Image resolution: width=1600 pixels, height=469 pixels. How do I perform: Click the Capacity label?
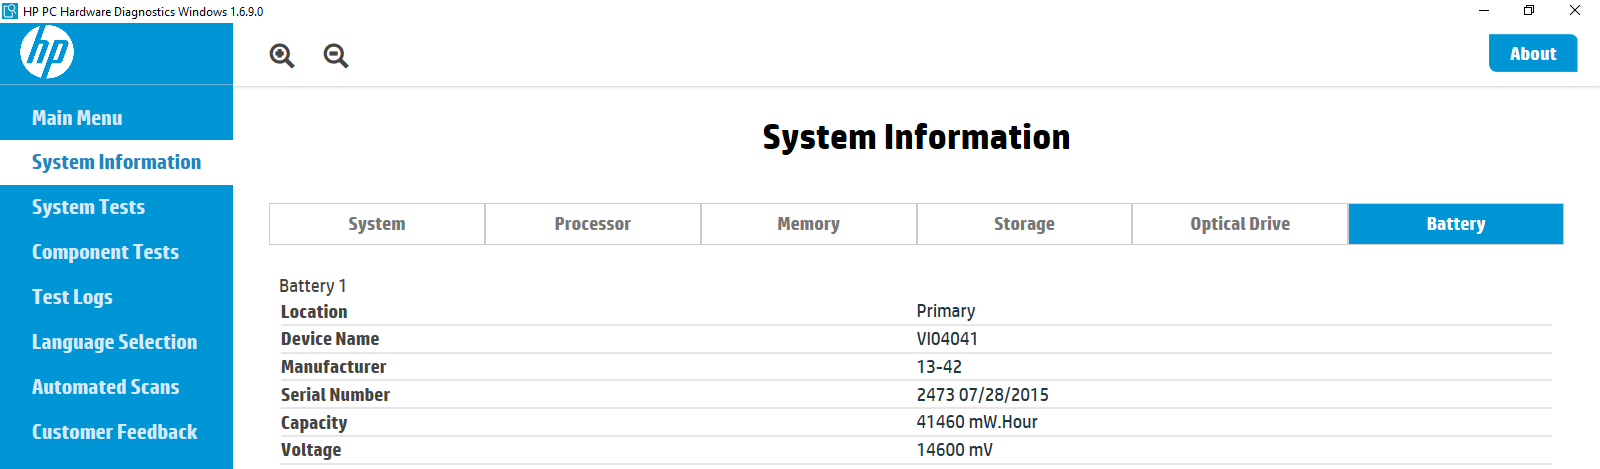pos(314,423)
